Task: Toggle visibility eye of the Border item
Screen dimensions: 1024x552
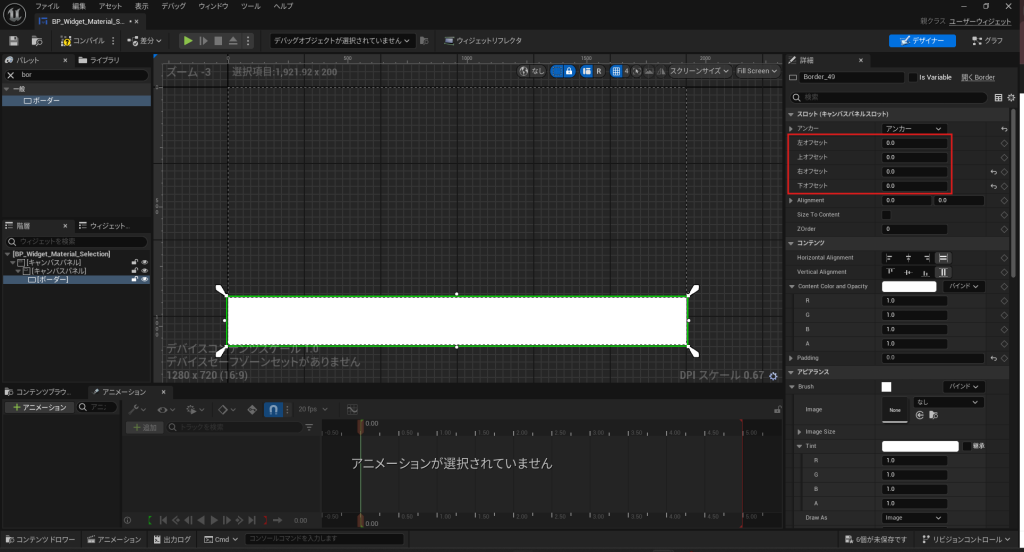Action: pos(144,279)
